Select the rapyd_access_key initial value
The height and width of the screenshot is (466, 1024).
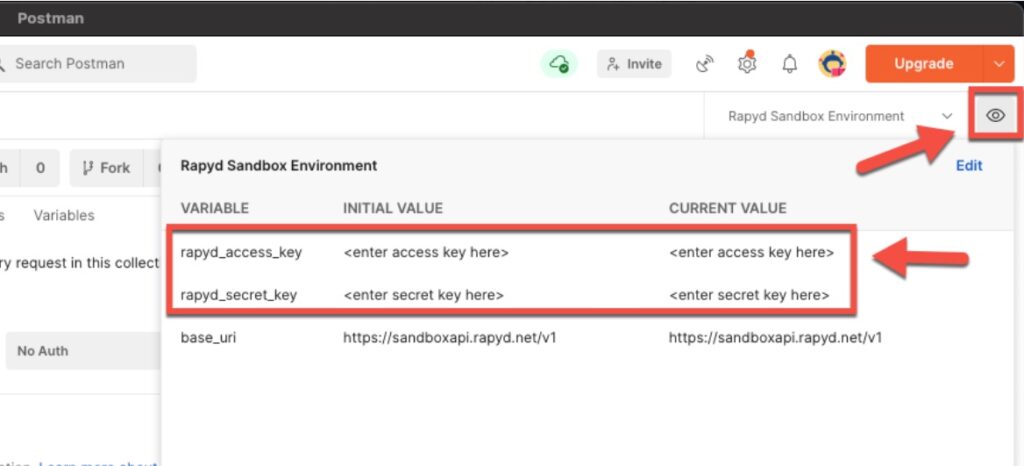426,253
